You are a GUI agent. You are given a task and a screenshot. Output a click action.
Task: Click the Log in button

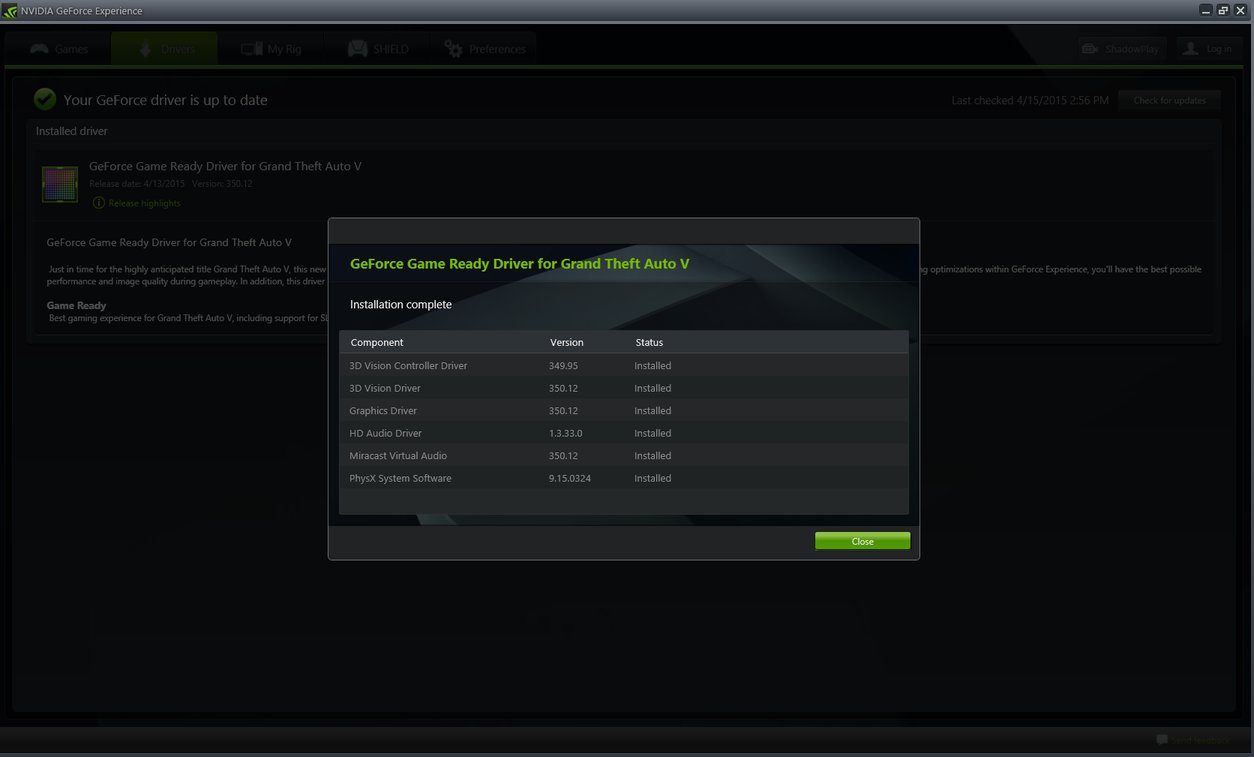1208,48
